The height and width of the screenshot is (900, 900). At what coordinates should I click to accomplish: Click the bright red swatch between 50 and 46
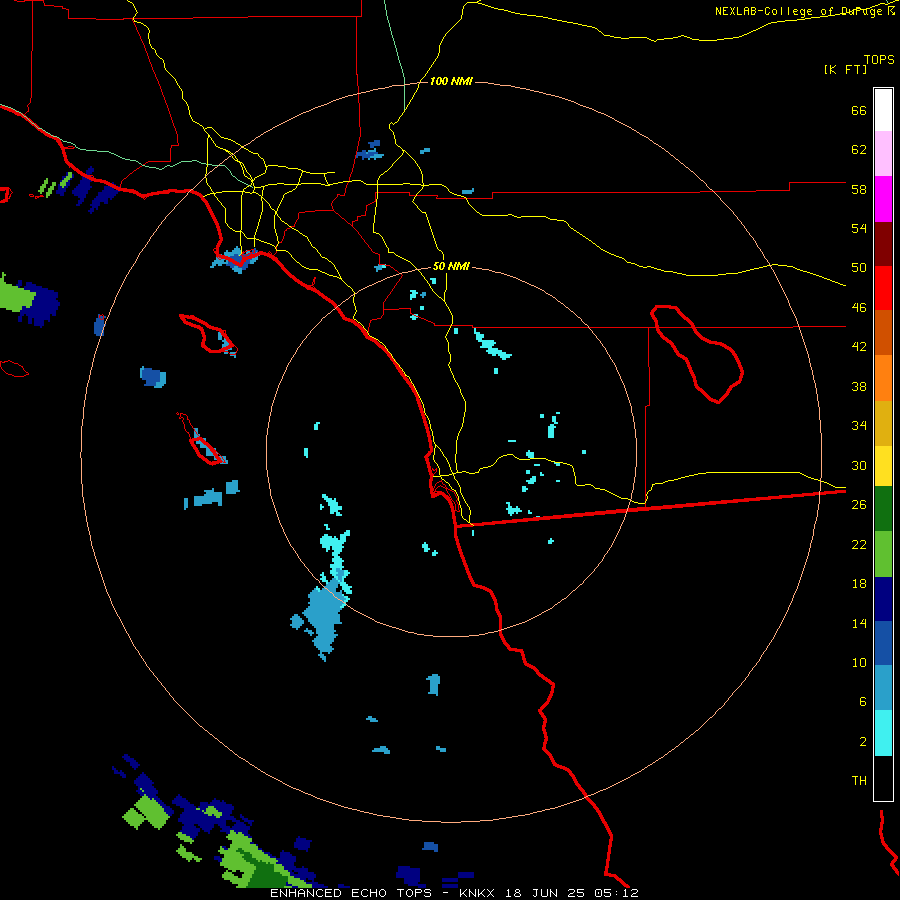(883, 288)
